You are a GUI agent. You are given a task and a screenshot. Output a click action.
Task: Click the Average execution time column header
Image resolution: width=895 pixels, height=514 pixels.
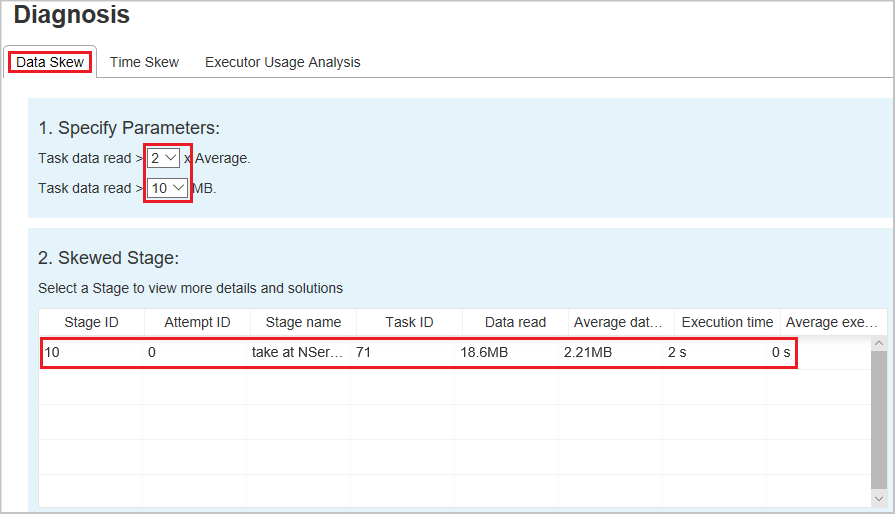[834, 322]
